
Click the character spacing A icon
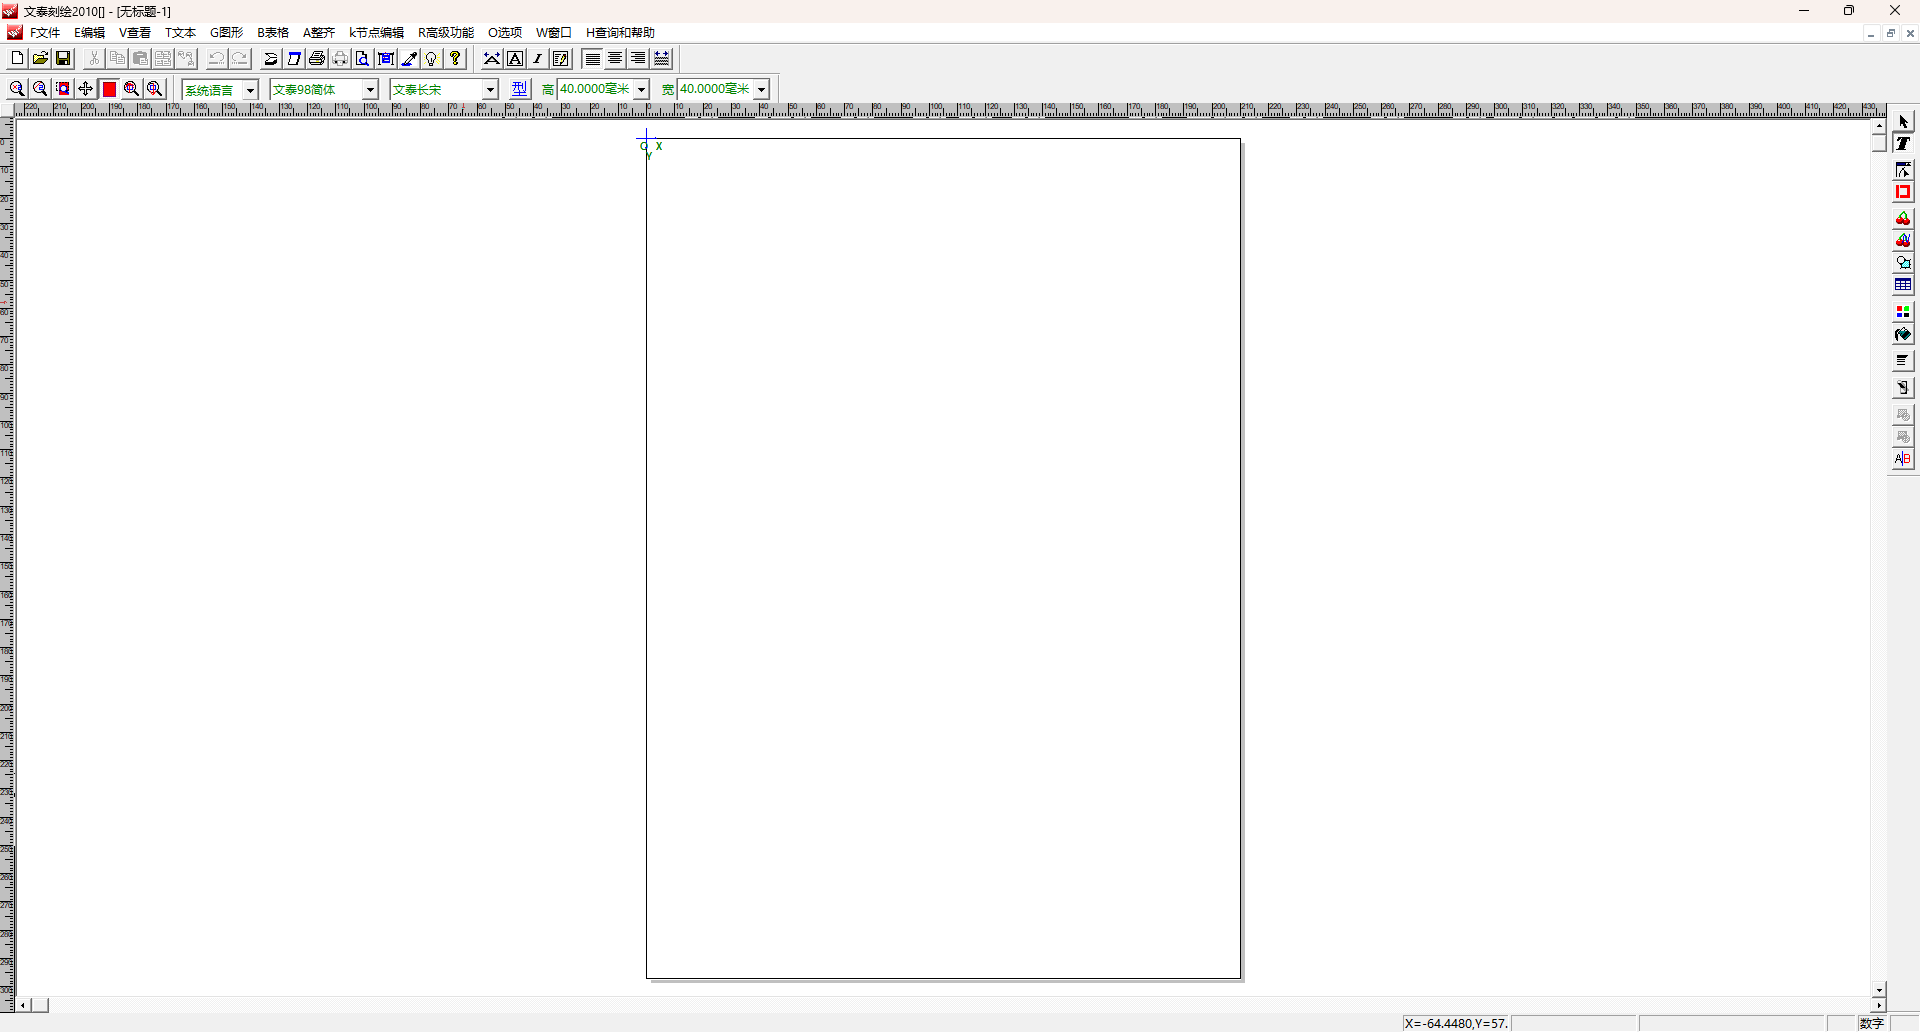pos(492,59)
